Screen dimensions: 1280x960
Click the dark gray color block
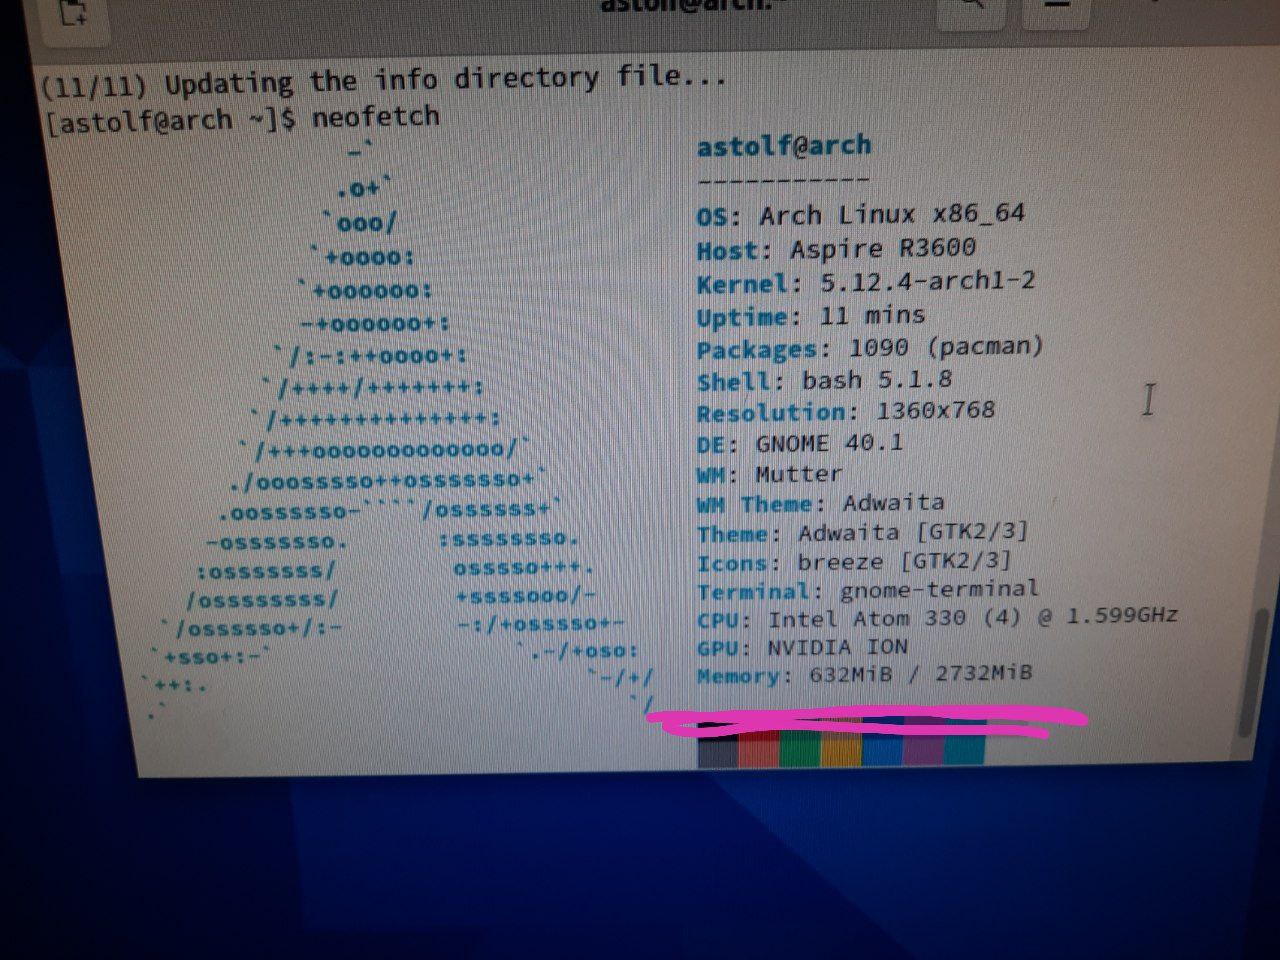pyautogui.click(x=717, y=749)
